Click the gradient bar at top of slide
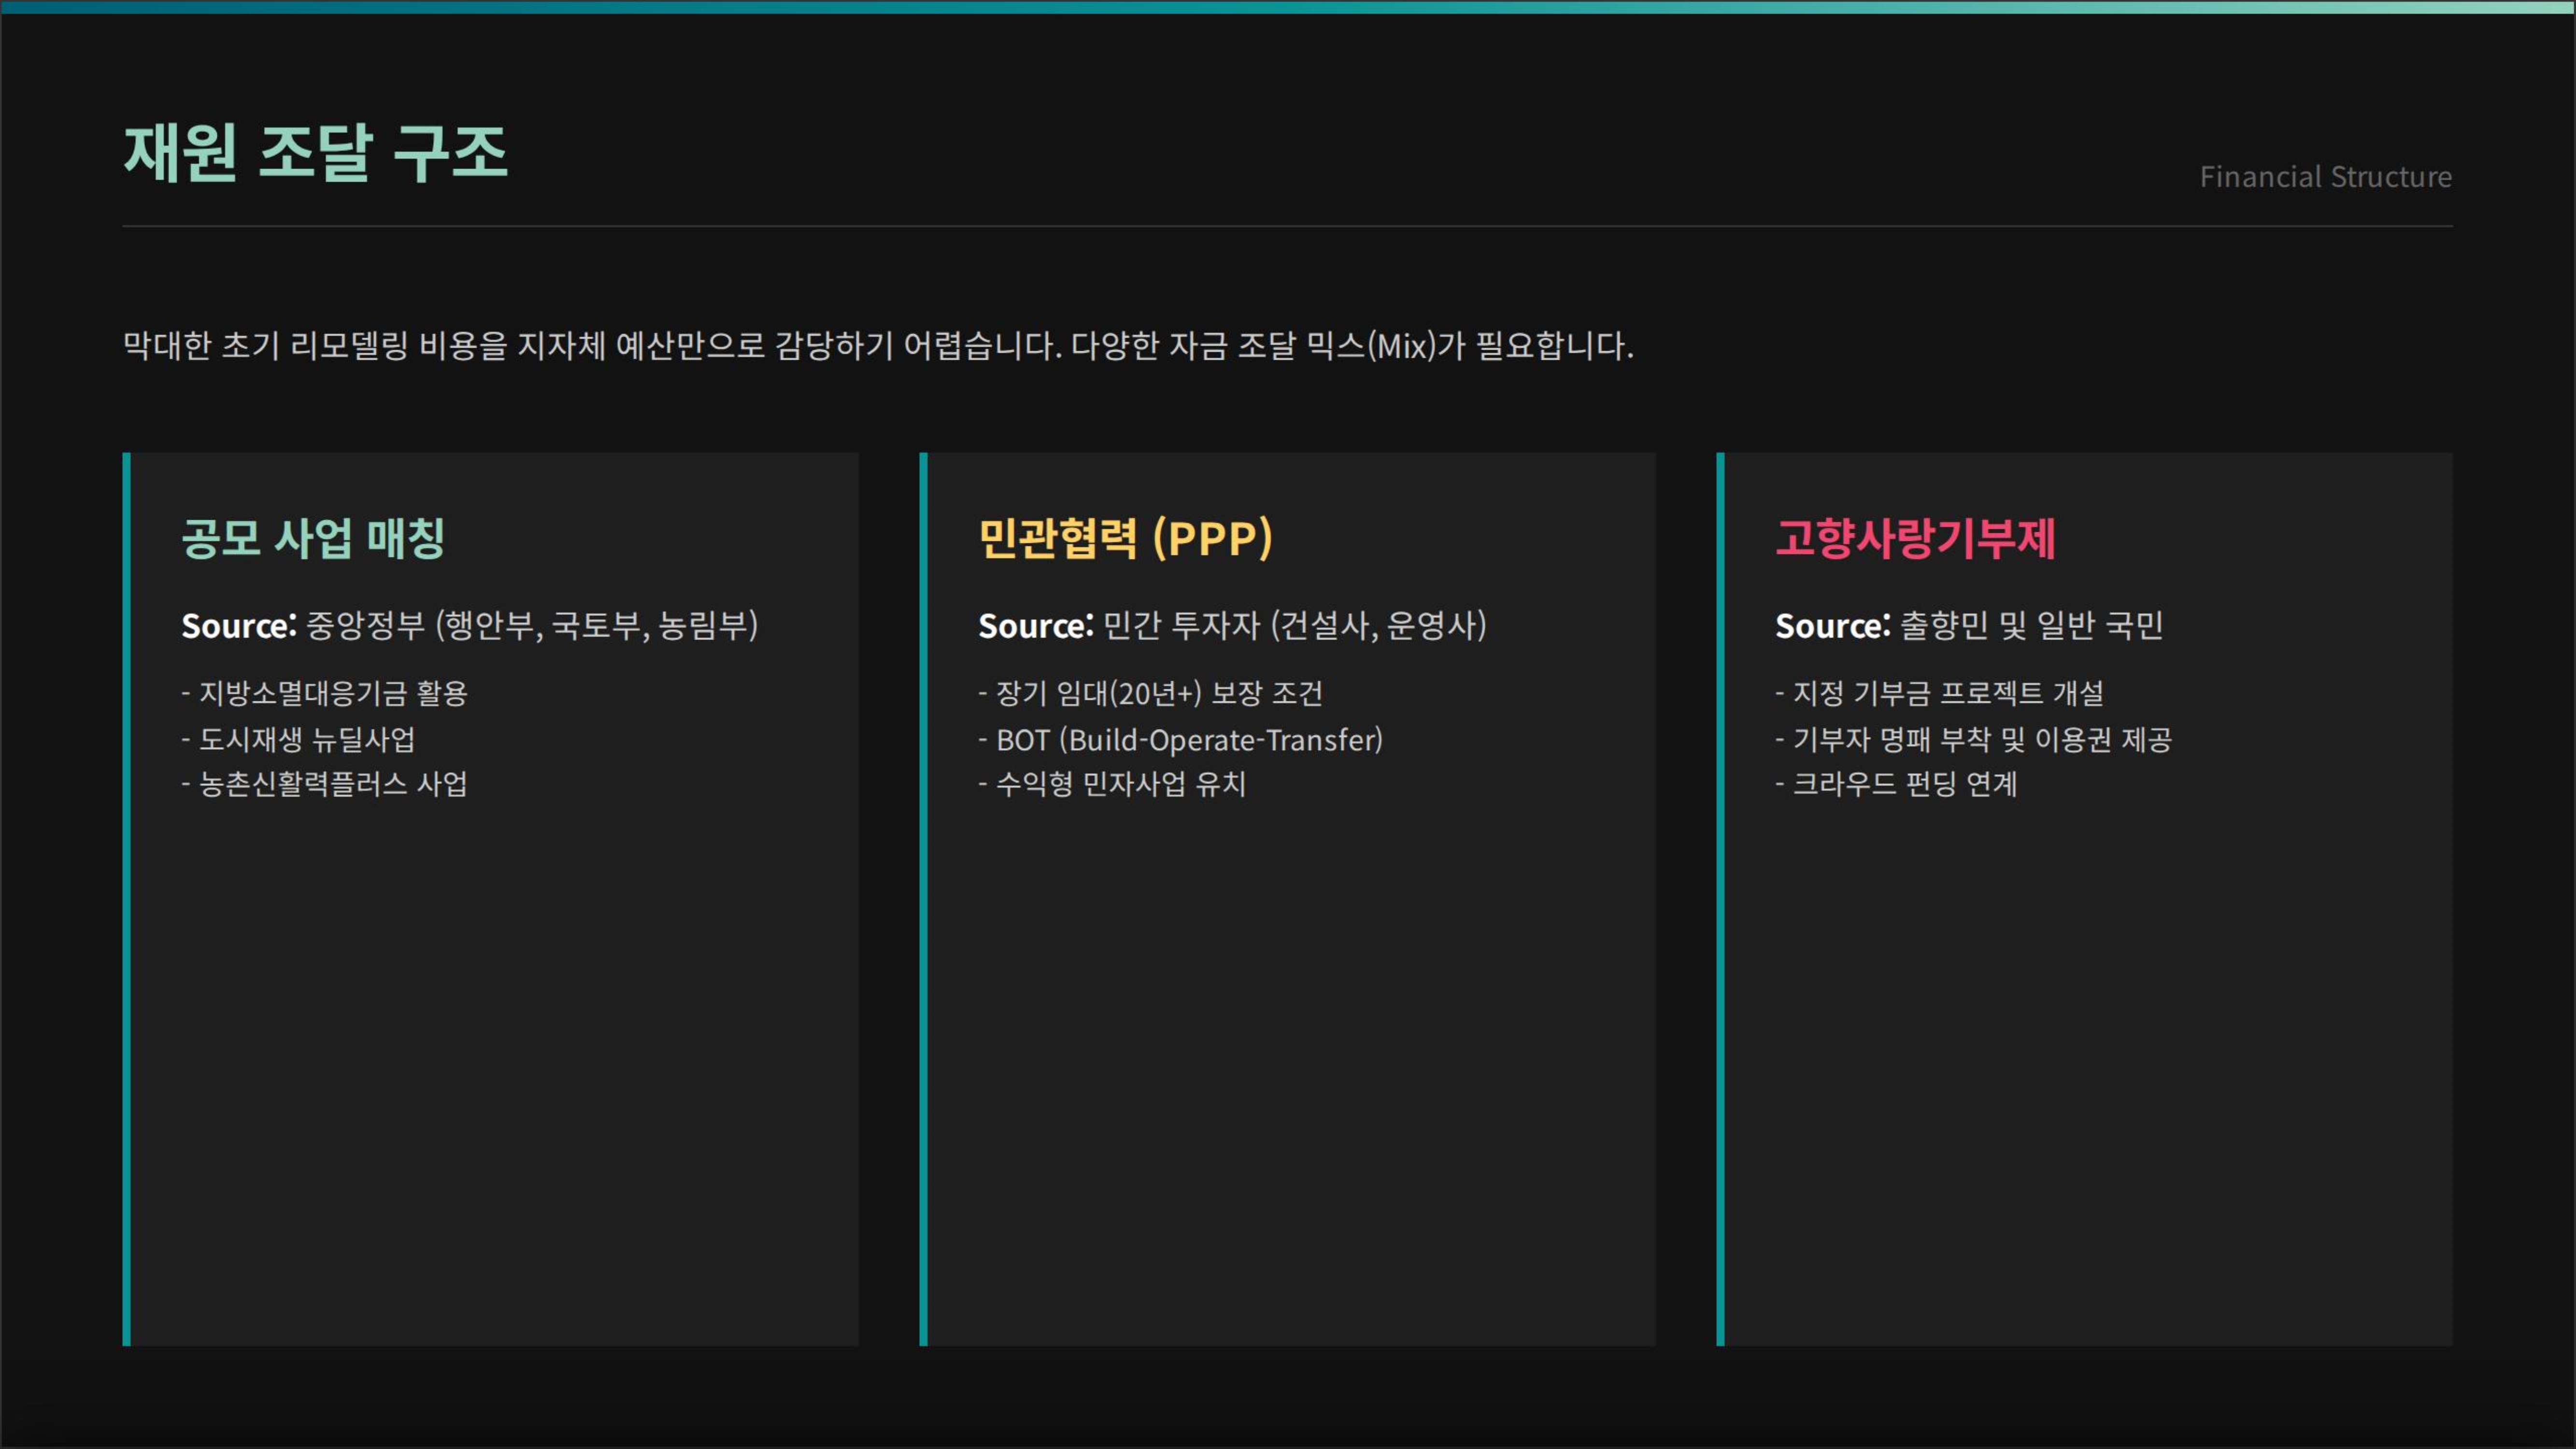The width and height of the screenshot is (2576, 1449). tap(1288, 7)
